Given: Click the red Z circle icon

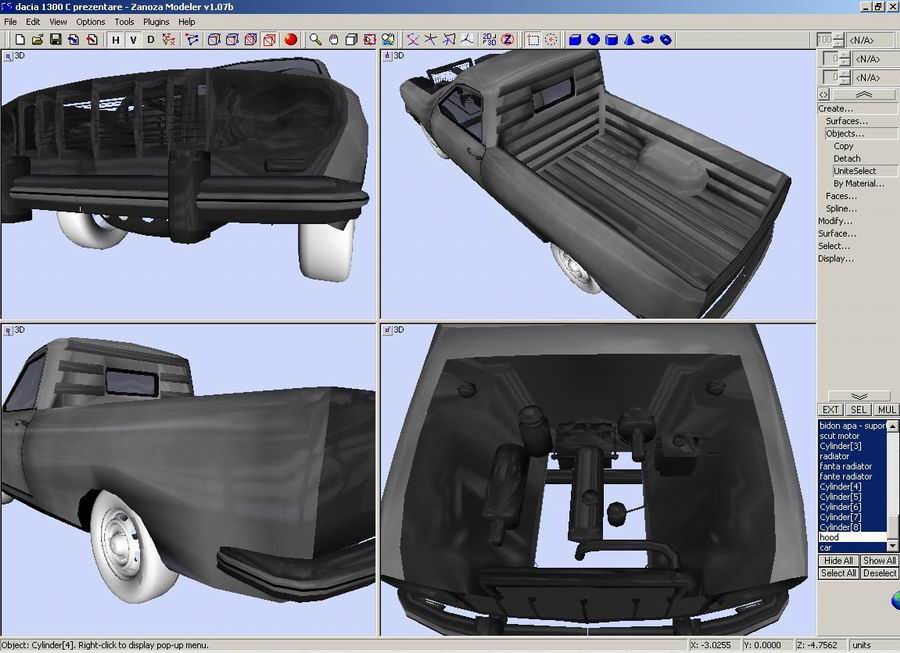Looking at the screenshot, I should click(507, 40).
